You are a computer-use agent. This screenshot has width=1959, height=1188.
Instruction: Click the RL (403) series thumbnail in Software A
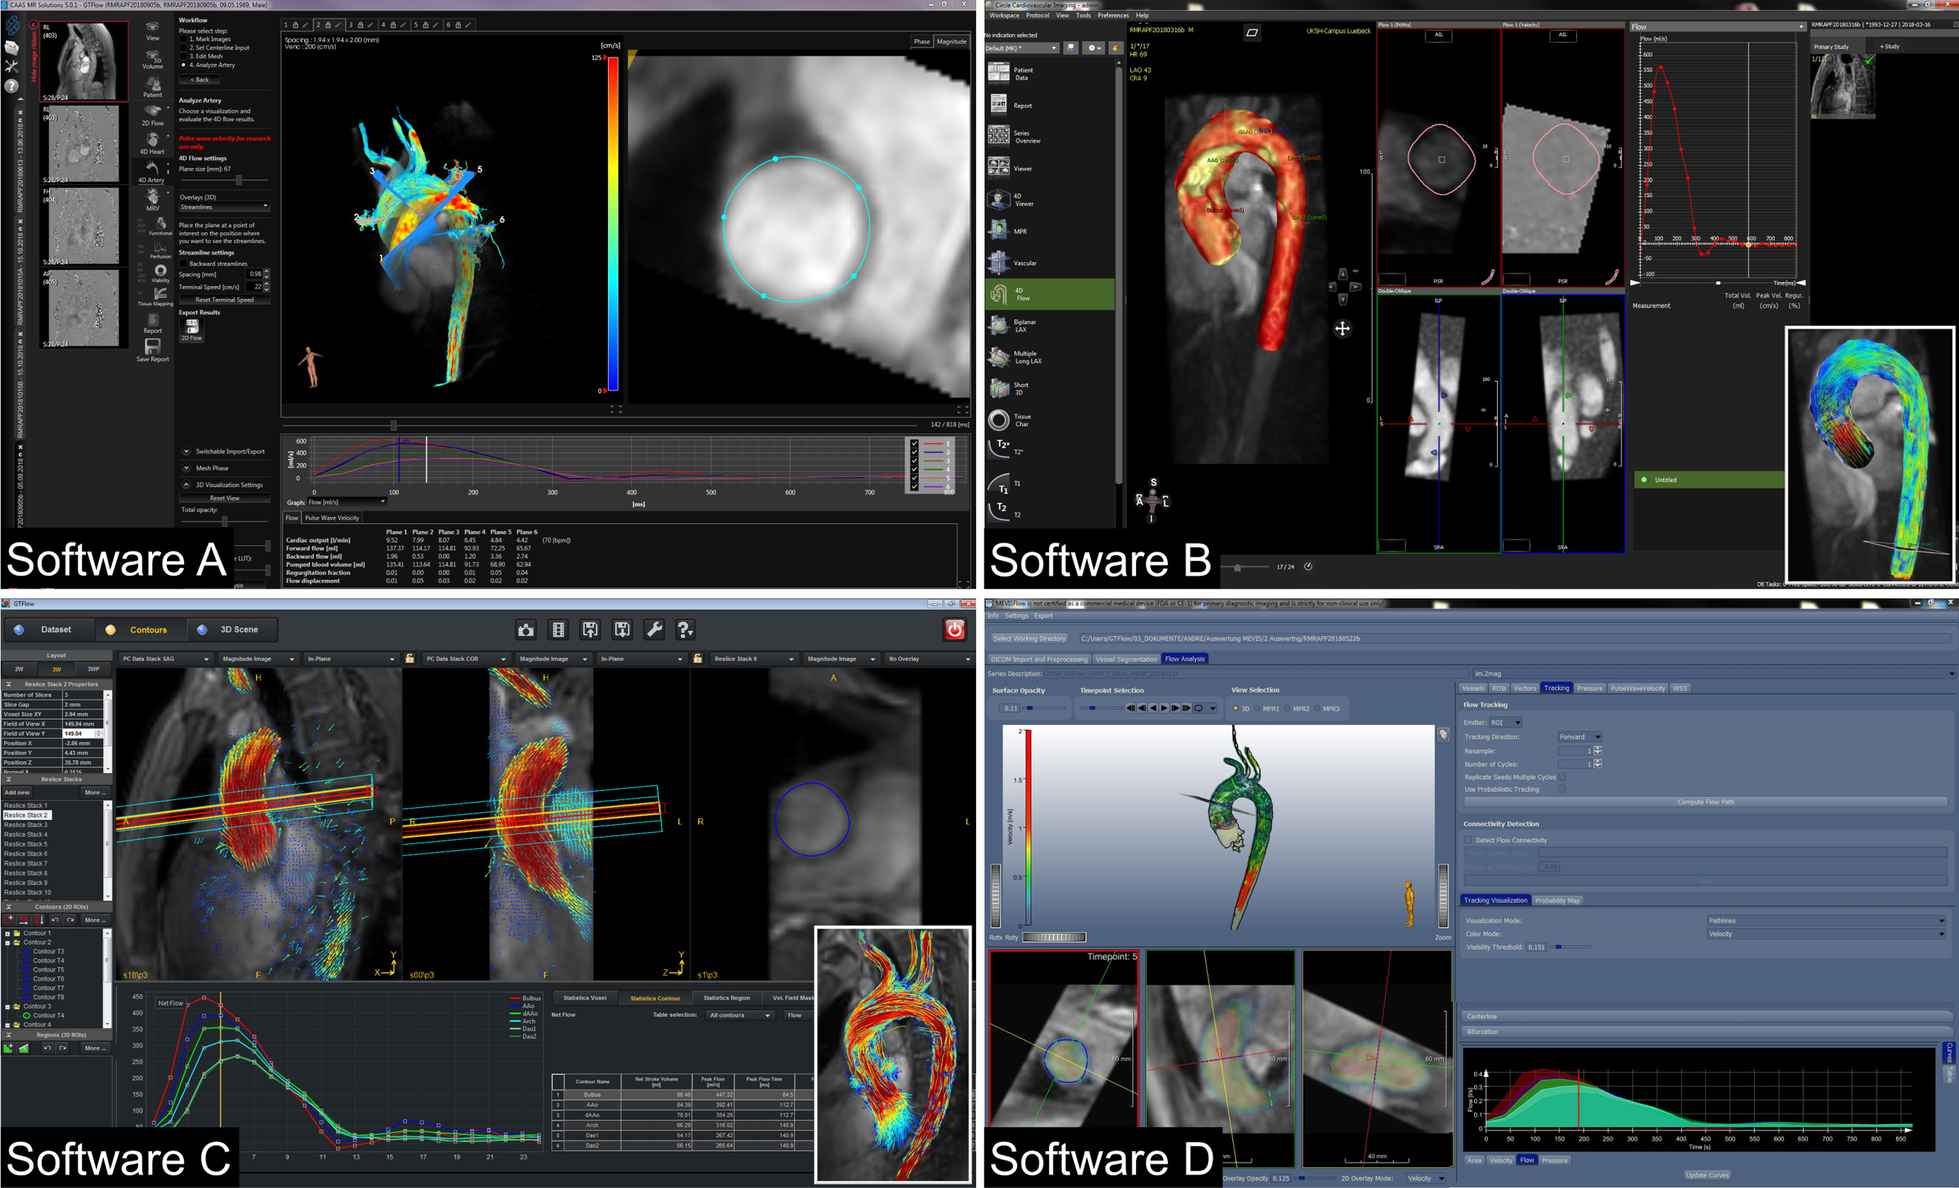pos(84,61)
